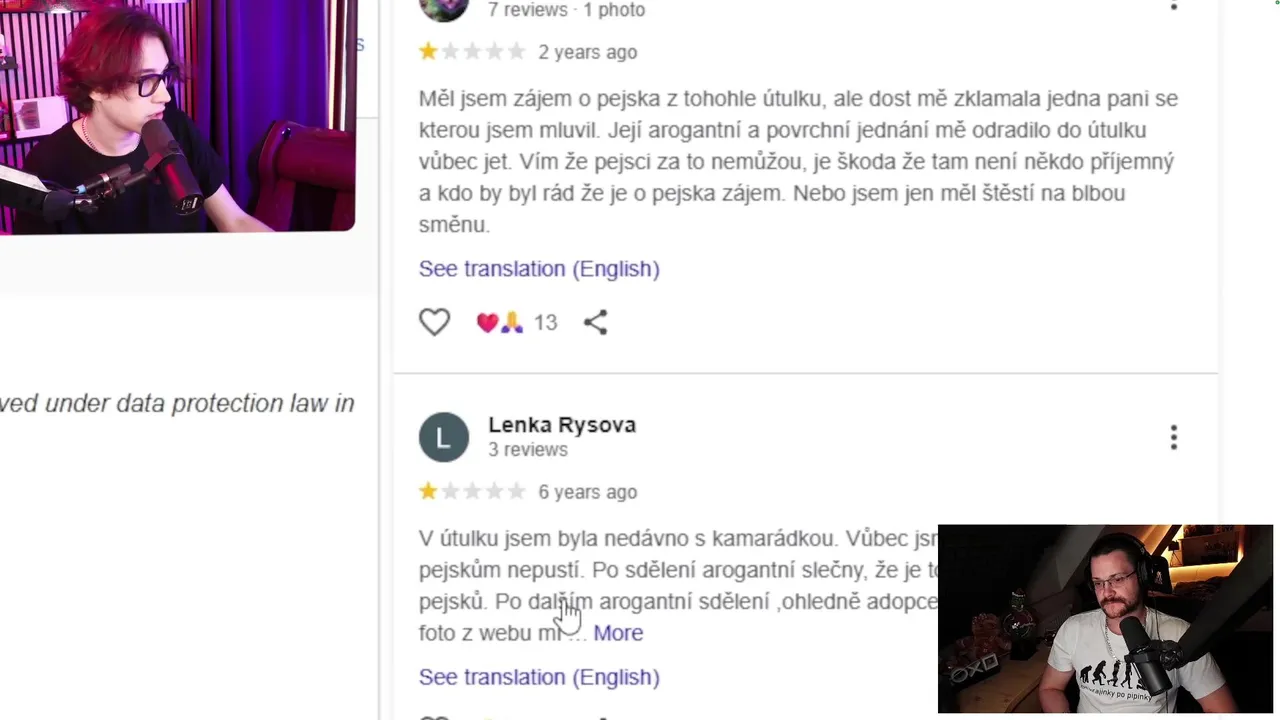Click the "6 years ago" timestamp
The height and width of the screenshot is (720, 1280).
[588, 492]
